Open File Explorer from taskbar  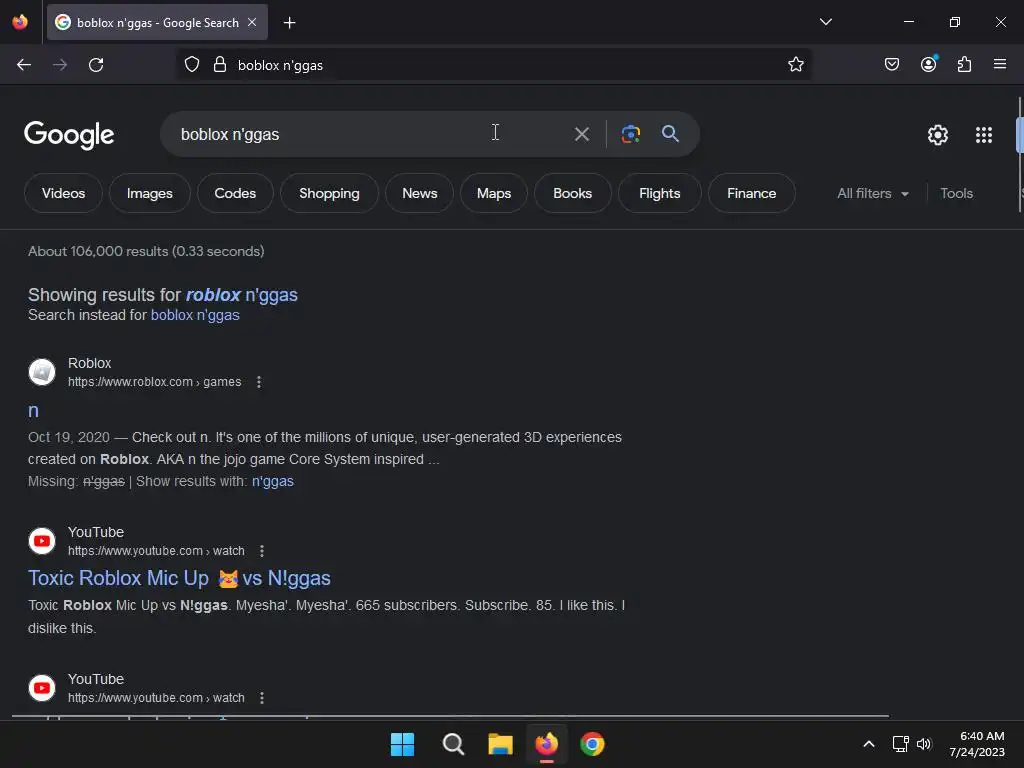pos(500,744)
